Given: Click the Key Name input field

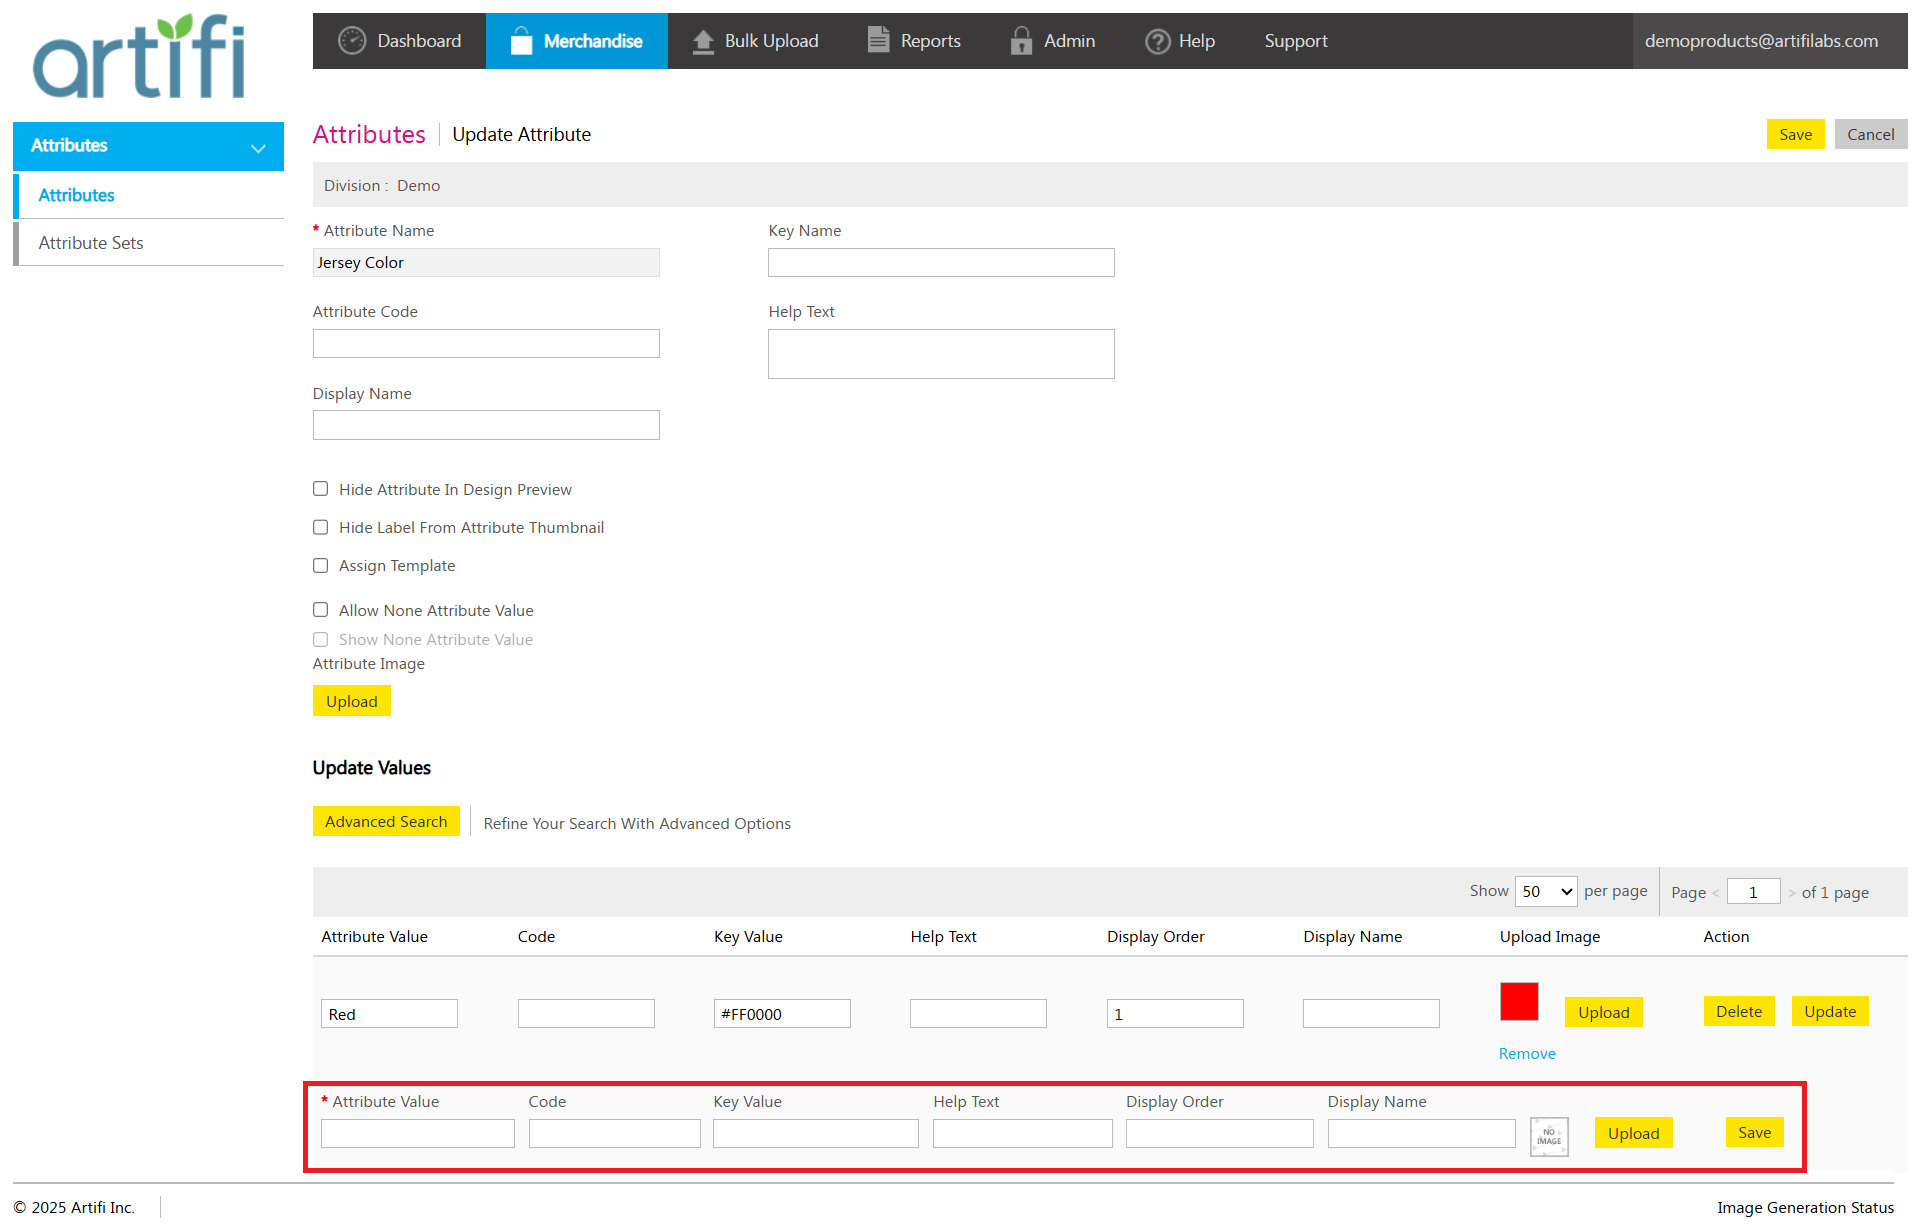Looking at the screenshot, I should [940, 263].
